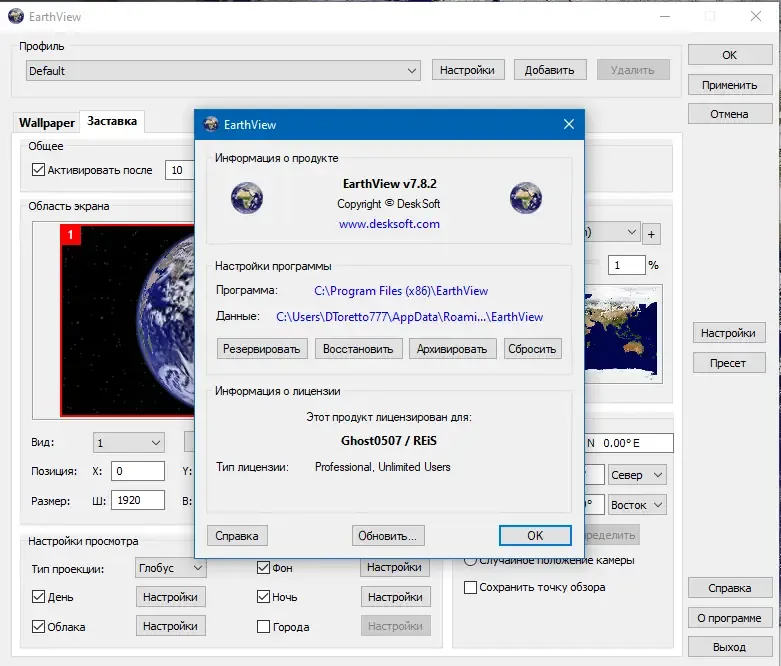Image resolution: width=781 pixels, height=666 pixels.
Task: Click the 'О программе' button
Action: (730, 618)
